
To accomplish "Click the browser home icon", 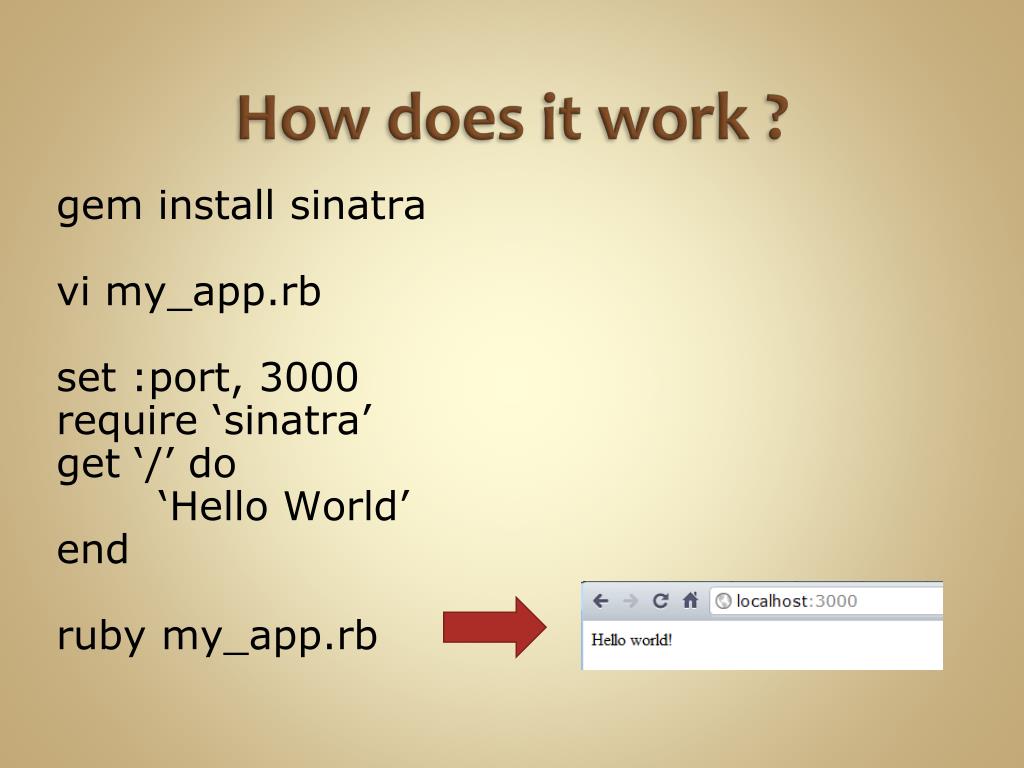I will tap(690, 600).
